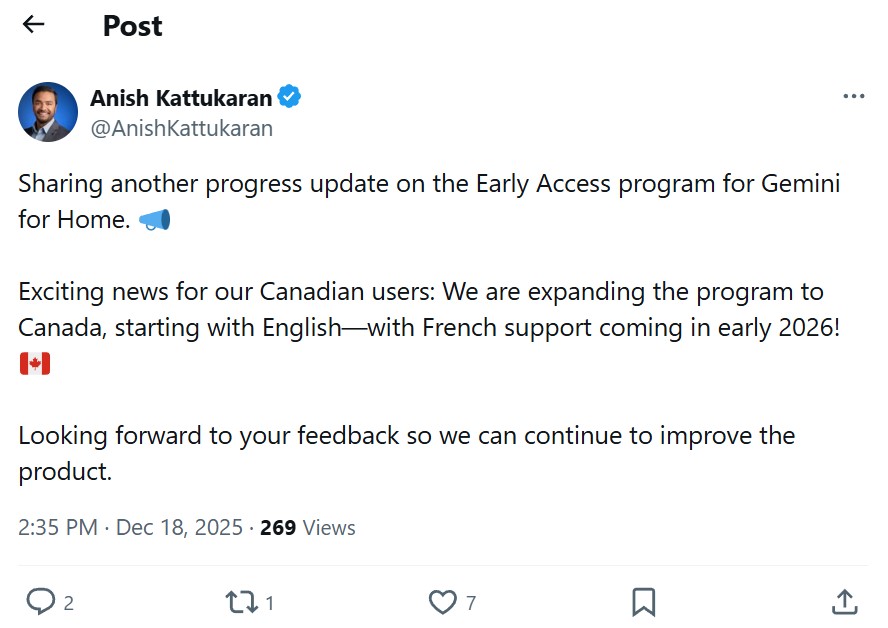Open Anish Kattukaran's profile picture
The image size is (888, 628).
click(48, 112)
